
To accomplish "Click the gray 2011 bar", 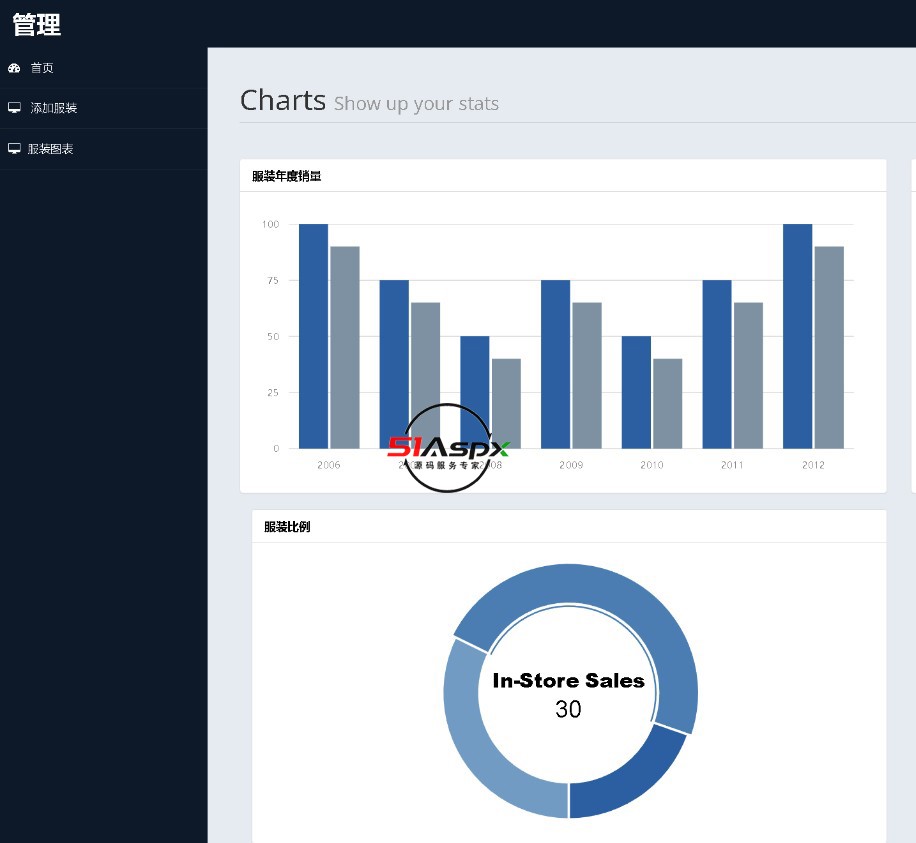I will point(748,376).
